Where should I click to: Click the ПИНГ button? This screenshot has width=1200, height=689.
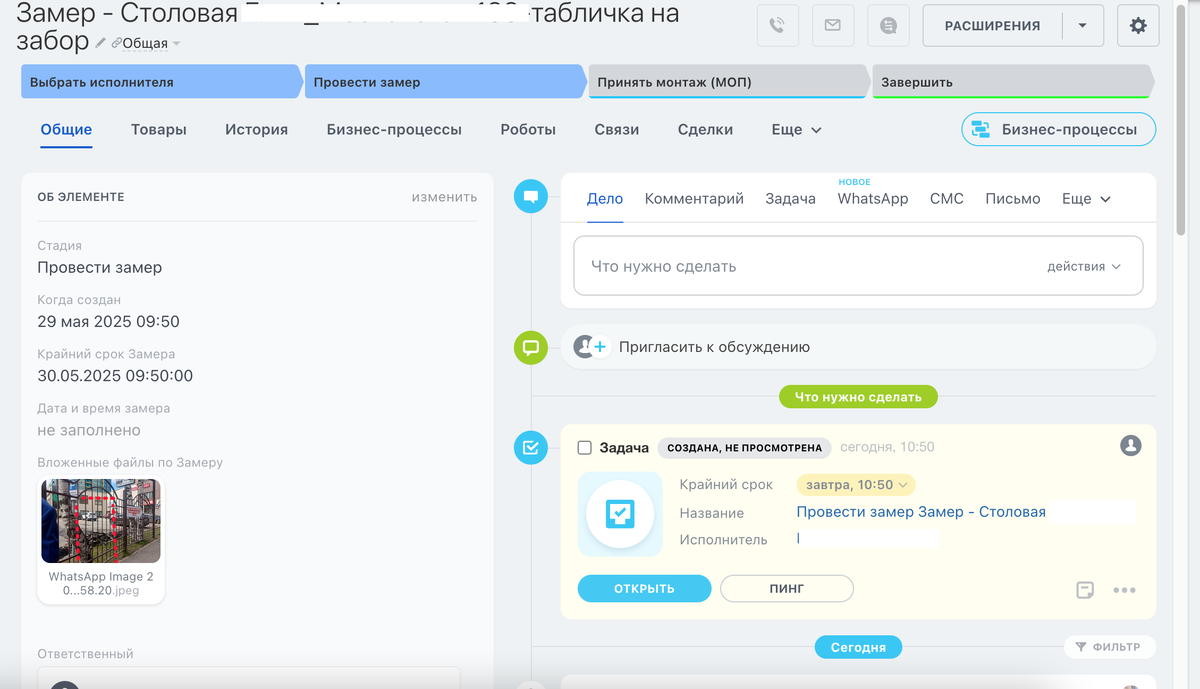click(x=787, y=589)
